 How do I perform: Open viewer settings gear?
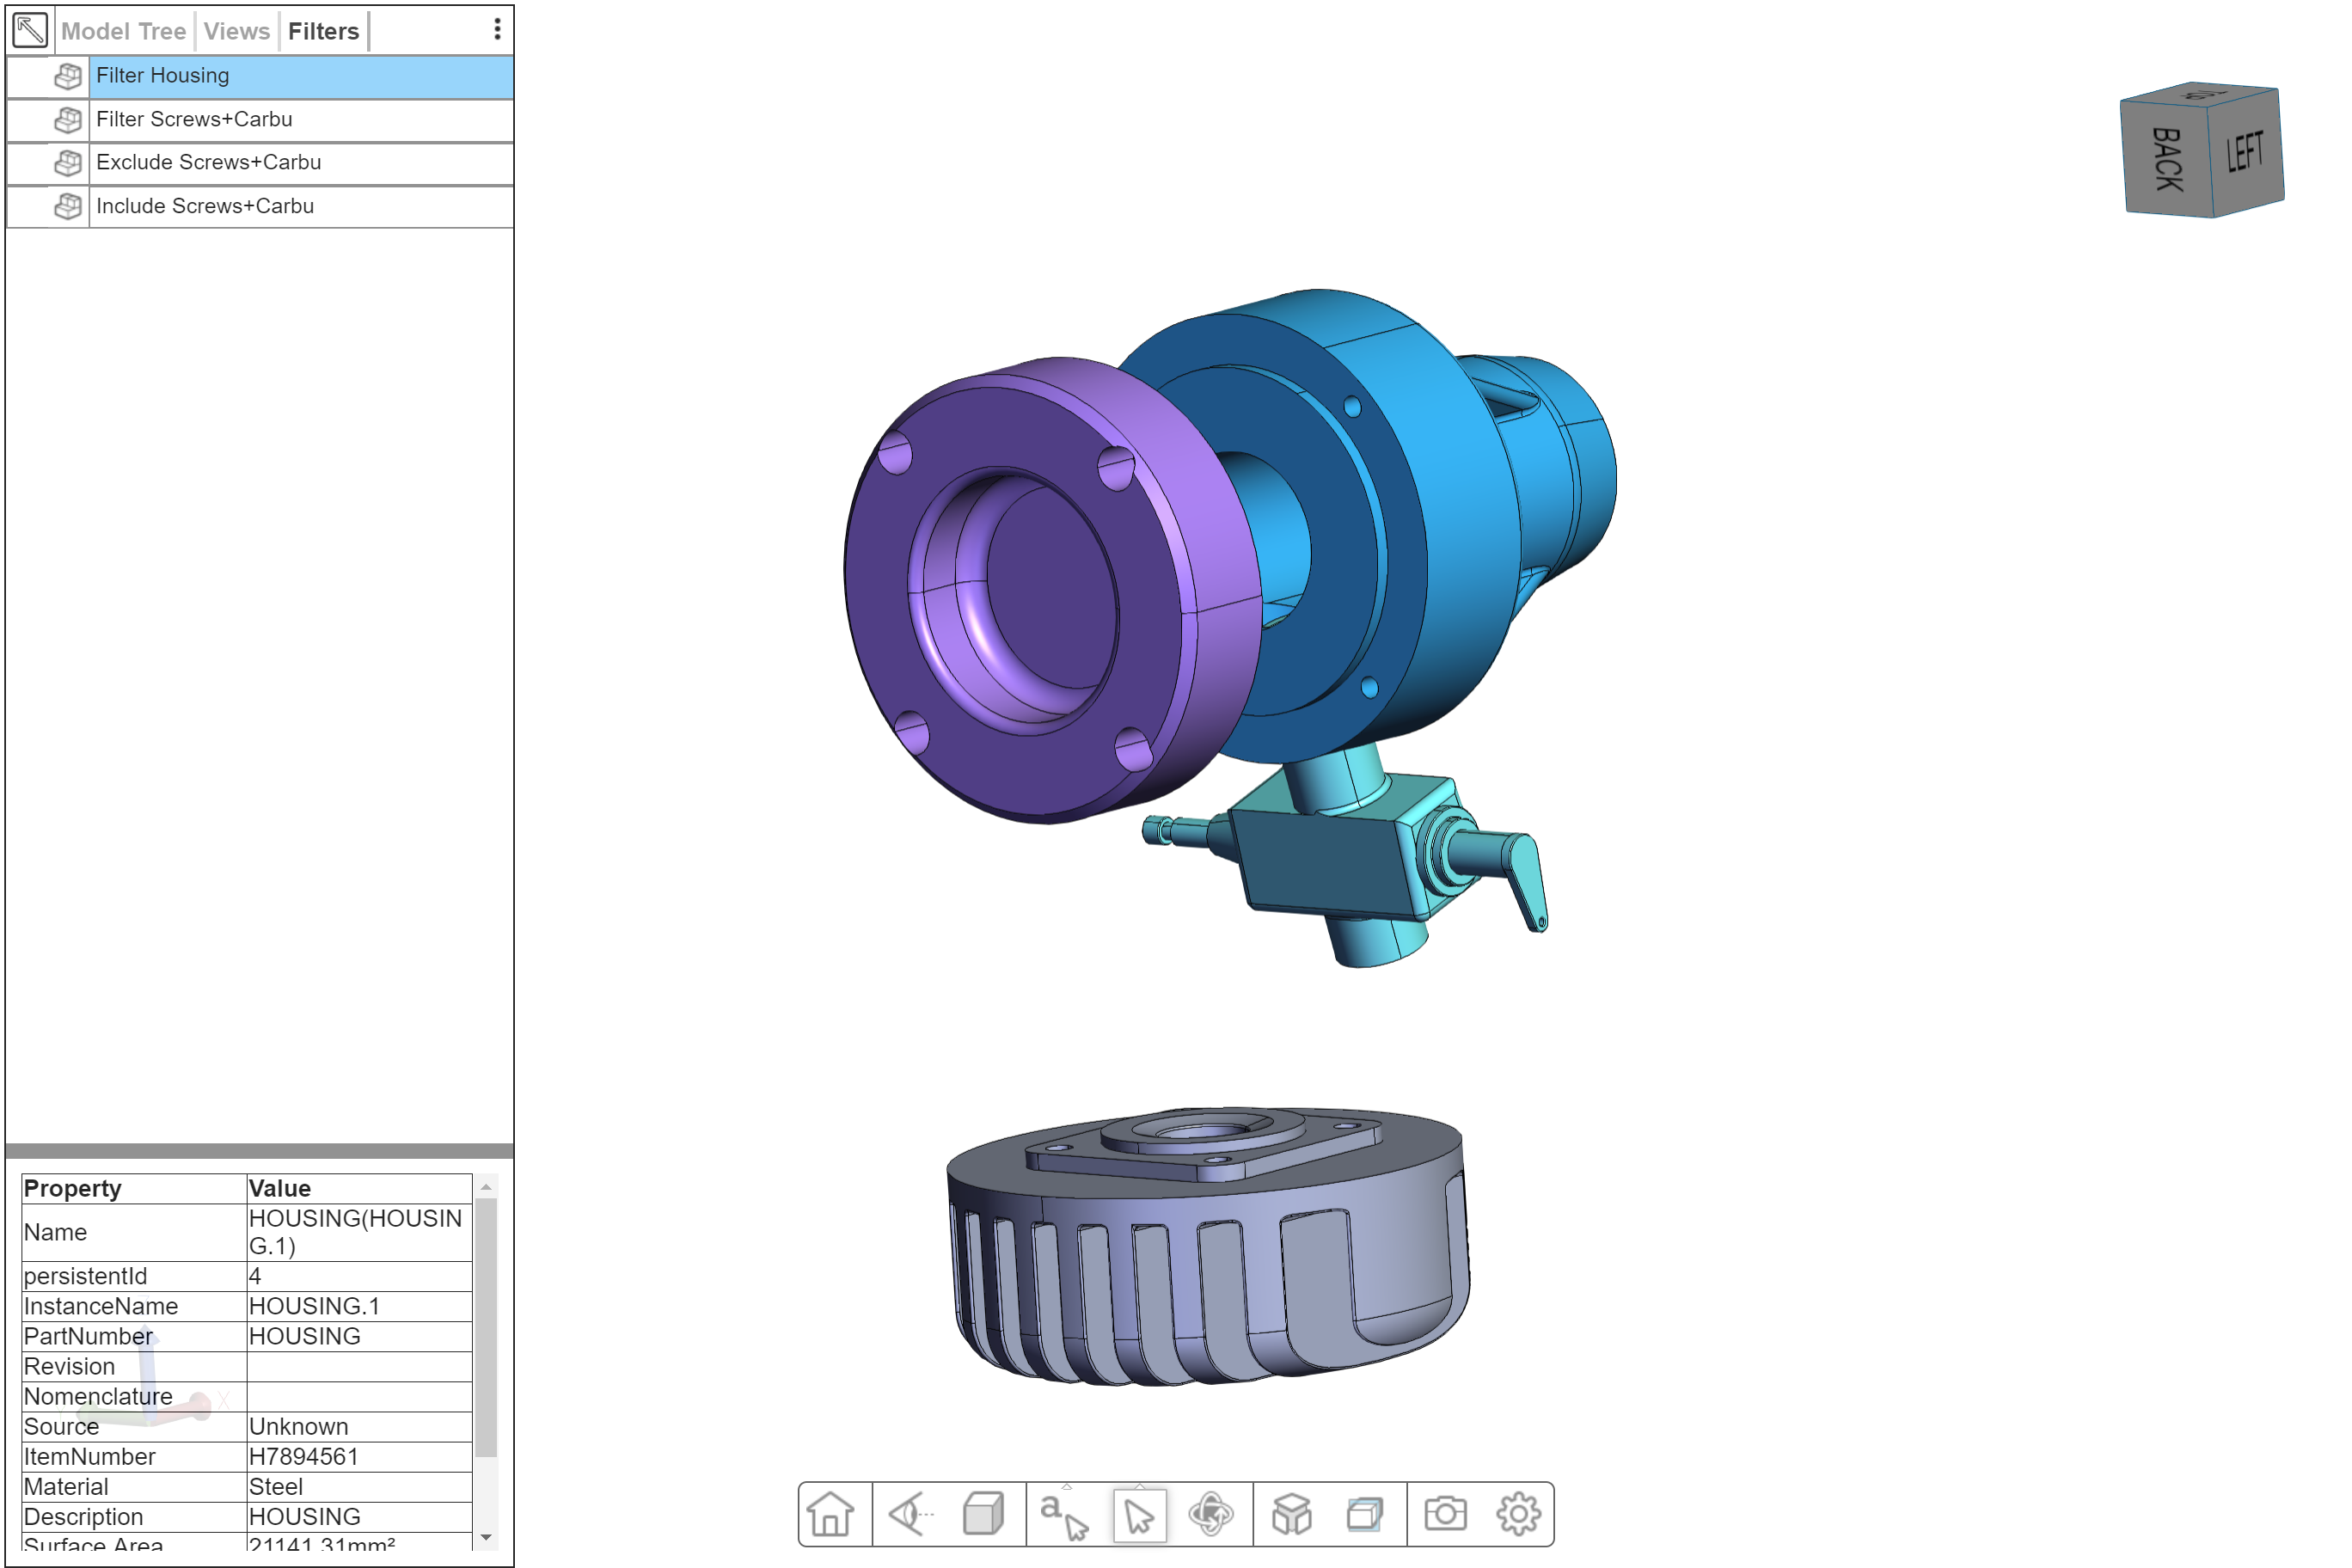(x=1518, y=1514)
